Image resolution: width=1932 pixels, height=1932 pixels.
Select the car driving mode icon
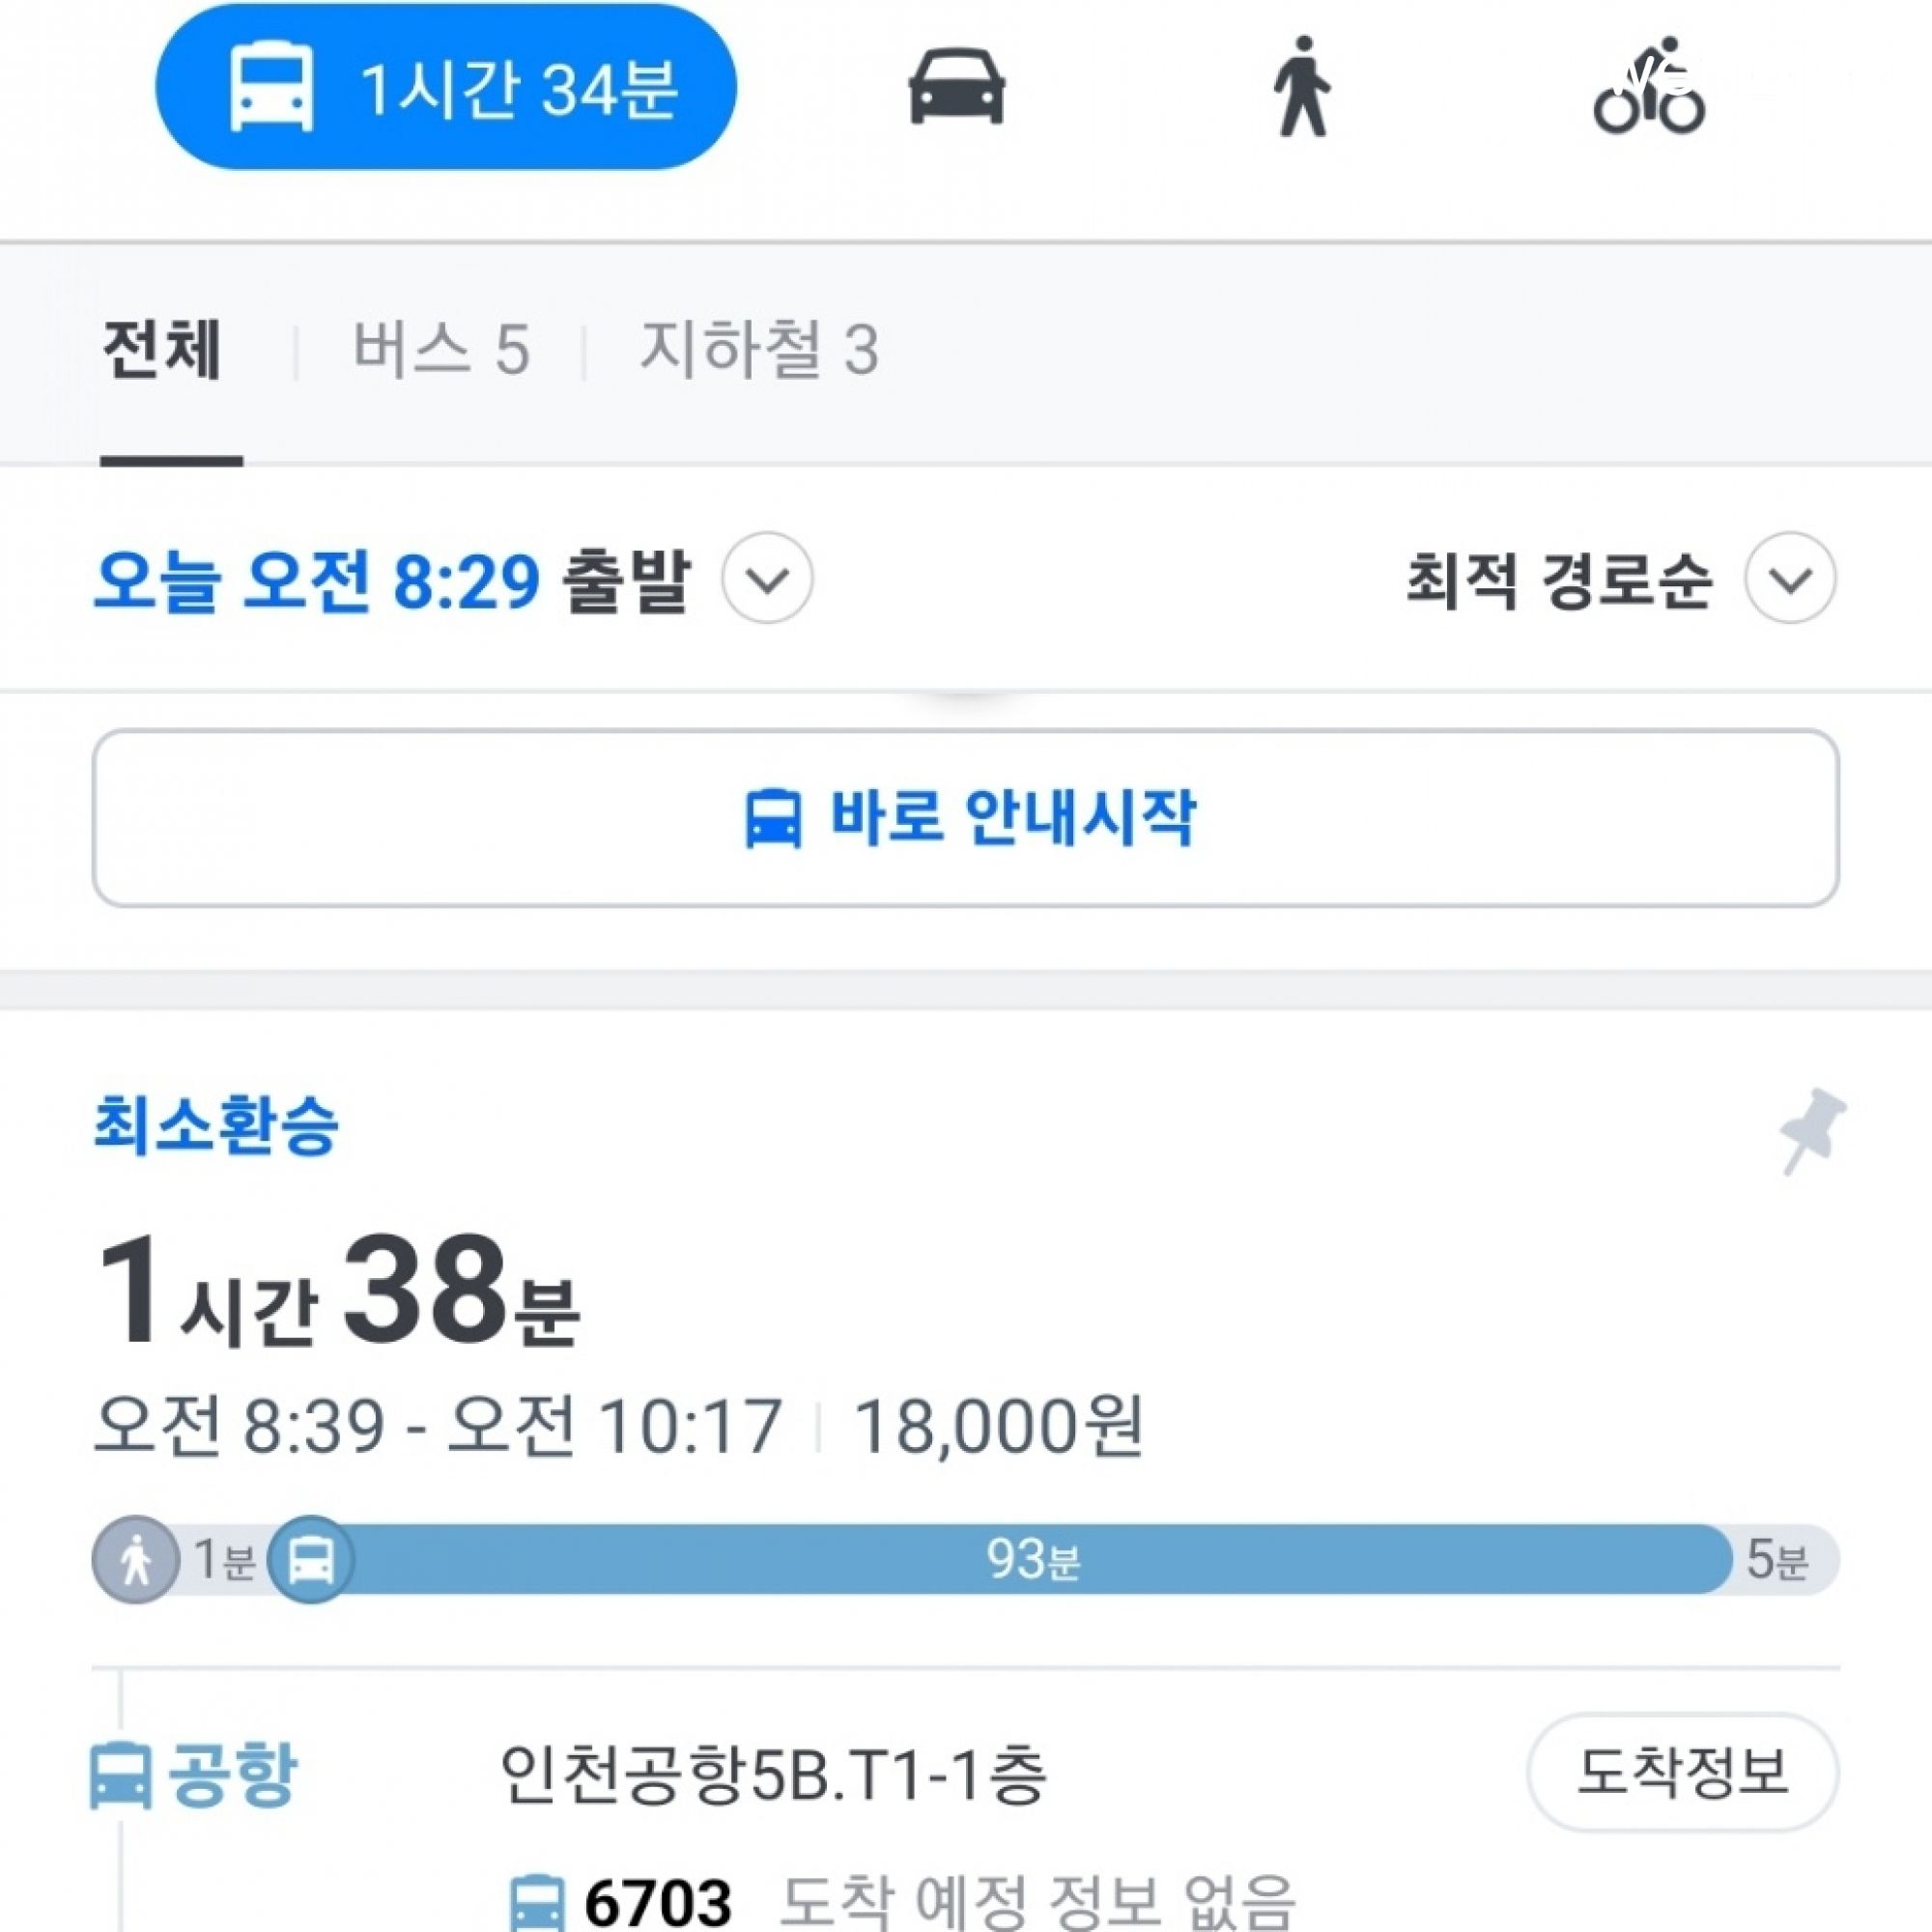(x=957, y=87)
